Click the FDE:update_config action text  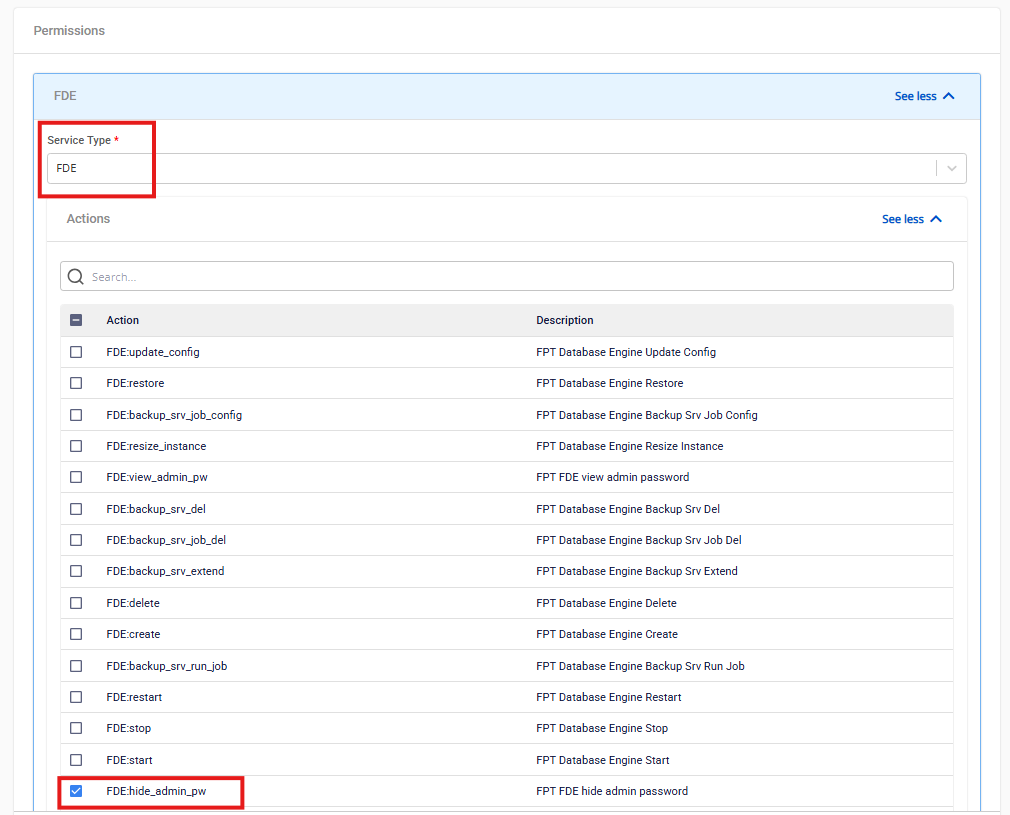click(x=153, y=352)
